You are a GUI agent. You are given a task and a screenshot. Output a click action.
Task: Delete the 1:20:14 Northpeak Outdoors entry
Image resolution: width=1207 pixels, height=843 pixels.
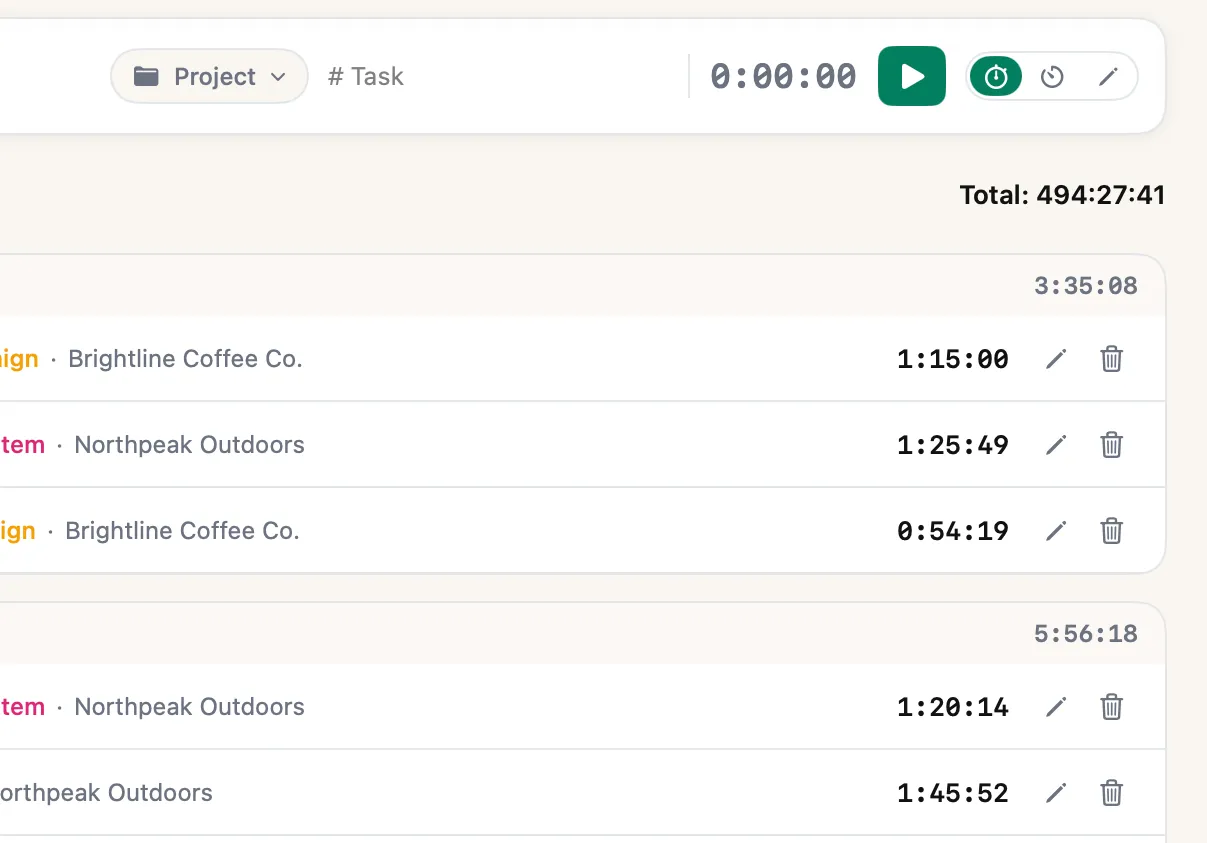1112,707
